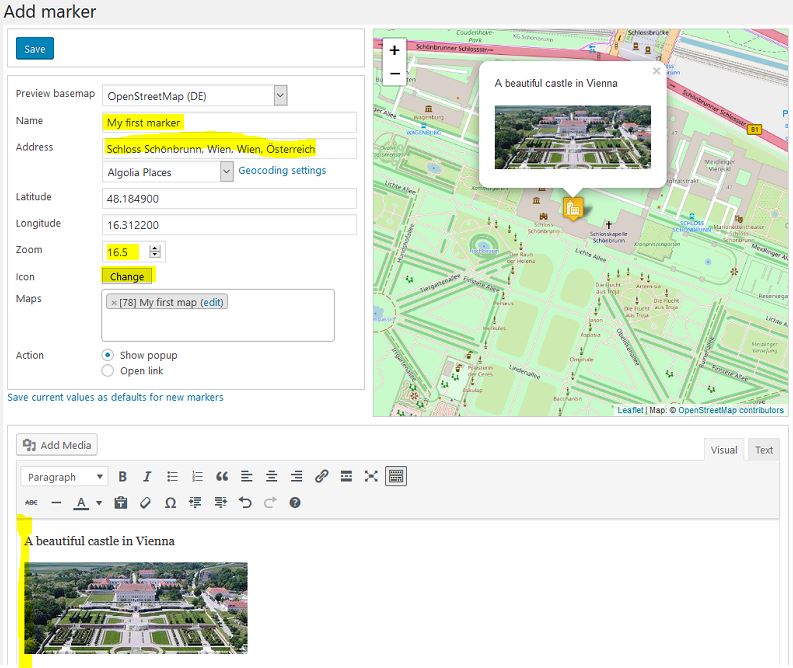Image resolution: width=793 pixels, height=668 pixels.
Task: Select the Show popup radio option
Action: tap(107, 355)
